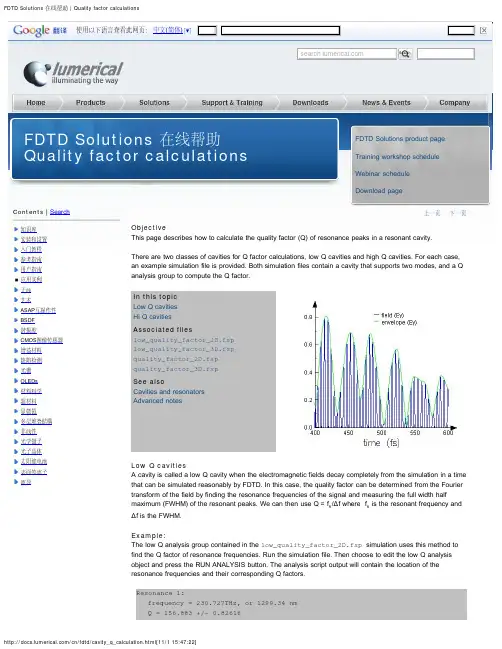Click the search magnifier icon button
This screenshot has height=649, width=502.
pos(405,54)
